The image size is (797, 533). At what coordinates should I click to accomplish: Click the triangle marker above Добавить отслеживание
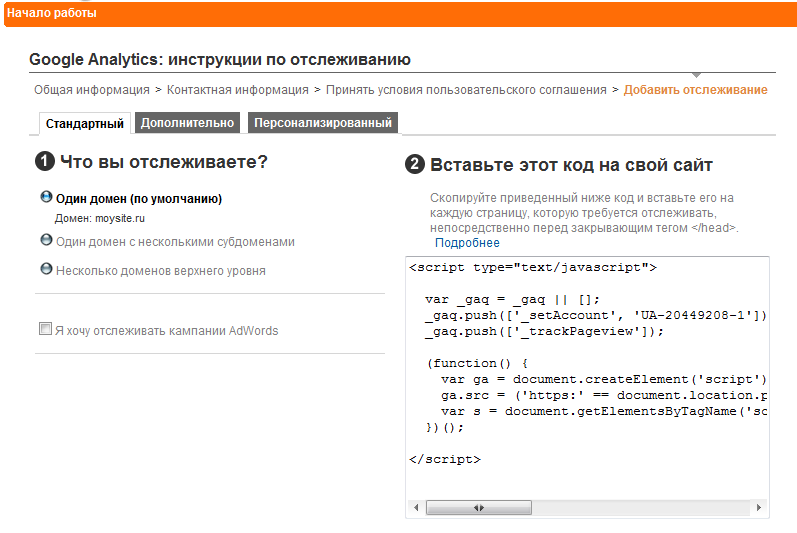tap(696, 76)
